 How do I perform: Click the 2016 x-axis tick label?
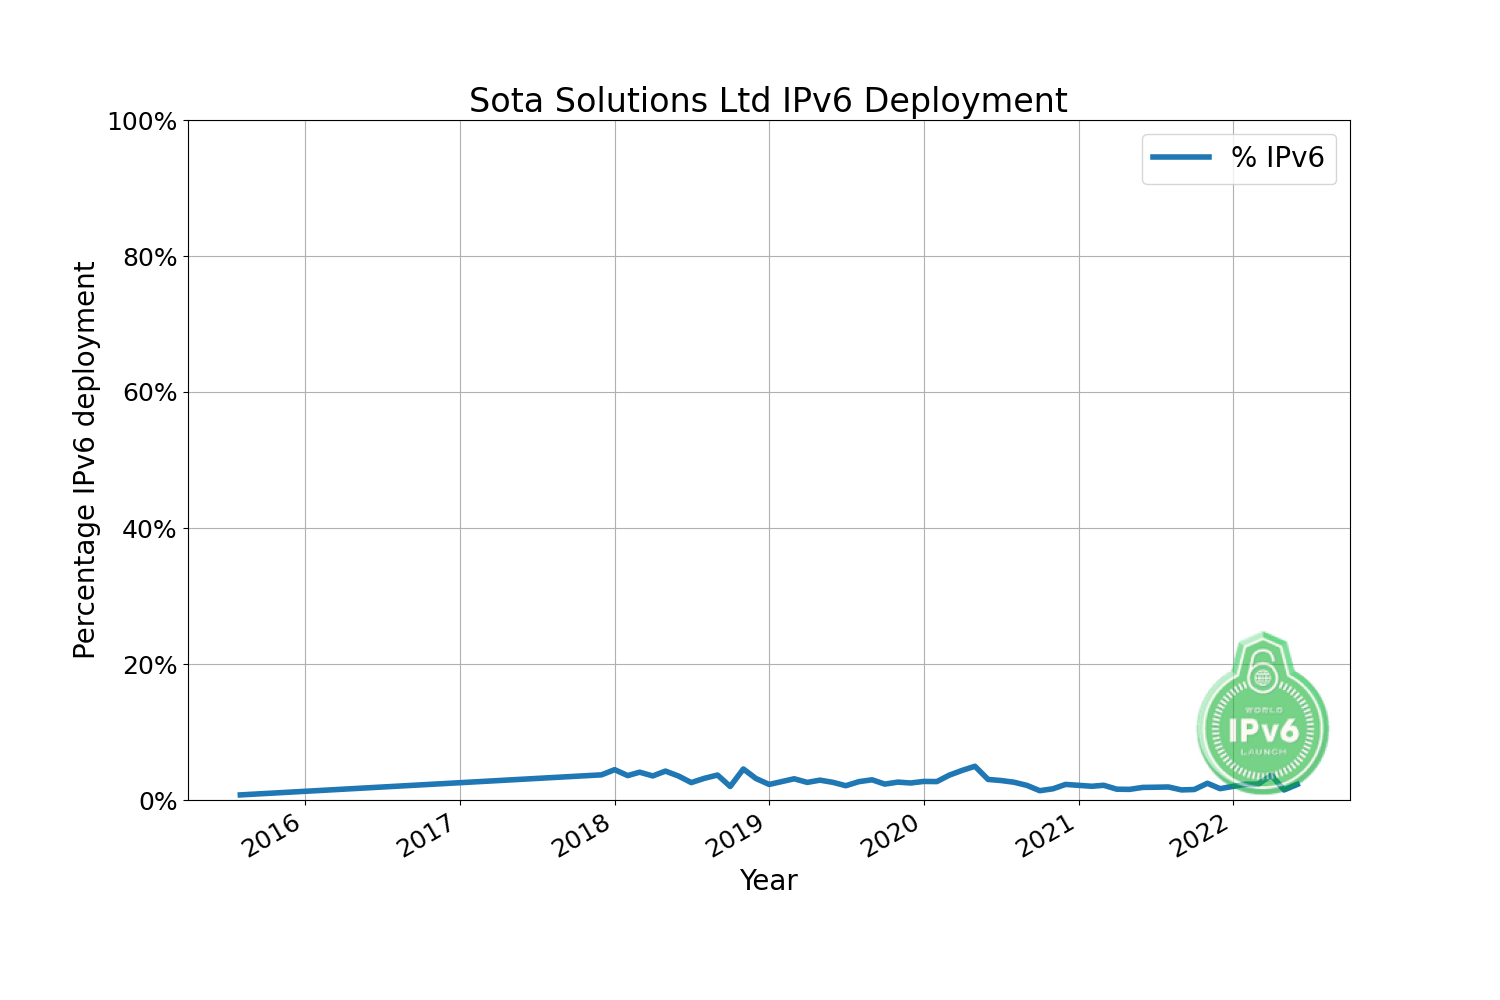click(272, 835)
